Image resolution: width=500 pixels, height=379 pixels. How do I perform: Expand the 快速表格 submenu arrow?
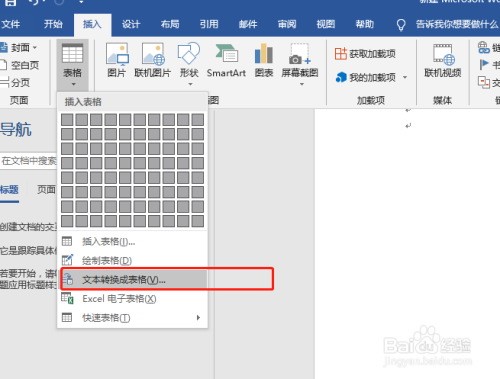pyautogui.click(x=198, y=318)
